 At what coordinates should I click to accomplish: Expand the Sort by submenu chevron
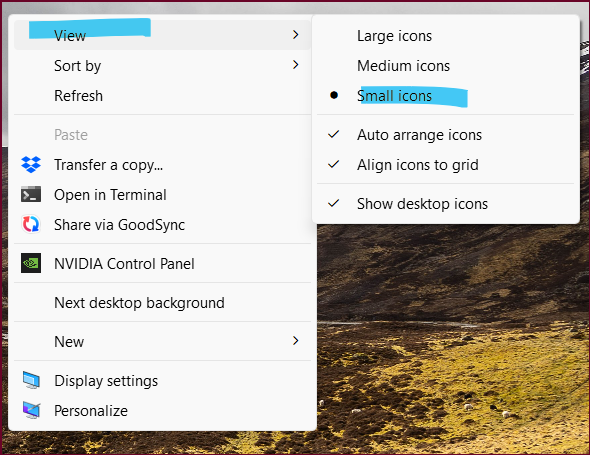(296, 65)
